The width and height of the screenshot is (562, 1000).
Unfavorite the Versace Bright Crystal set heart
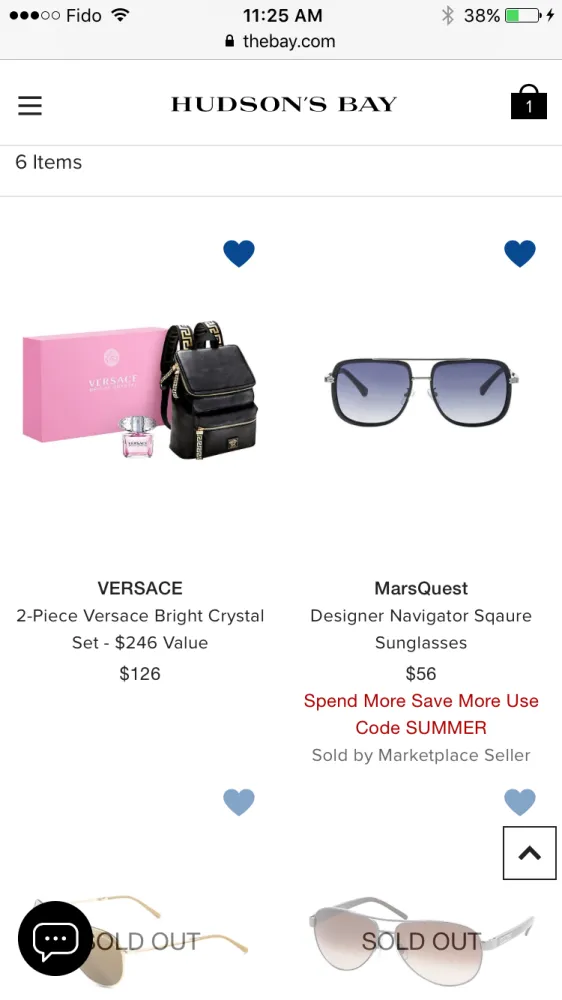pyautogui.click(x=239, y=253)
